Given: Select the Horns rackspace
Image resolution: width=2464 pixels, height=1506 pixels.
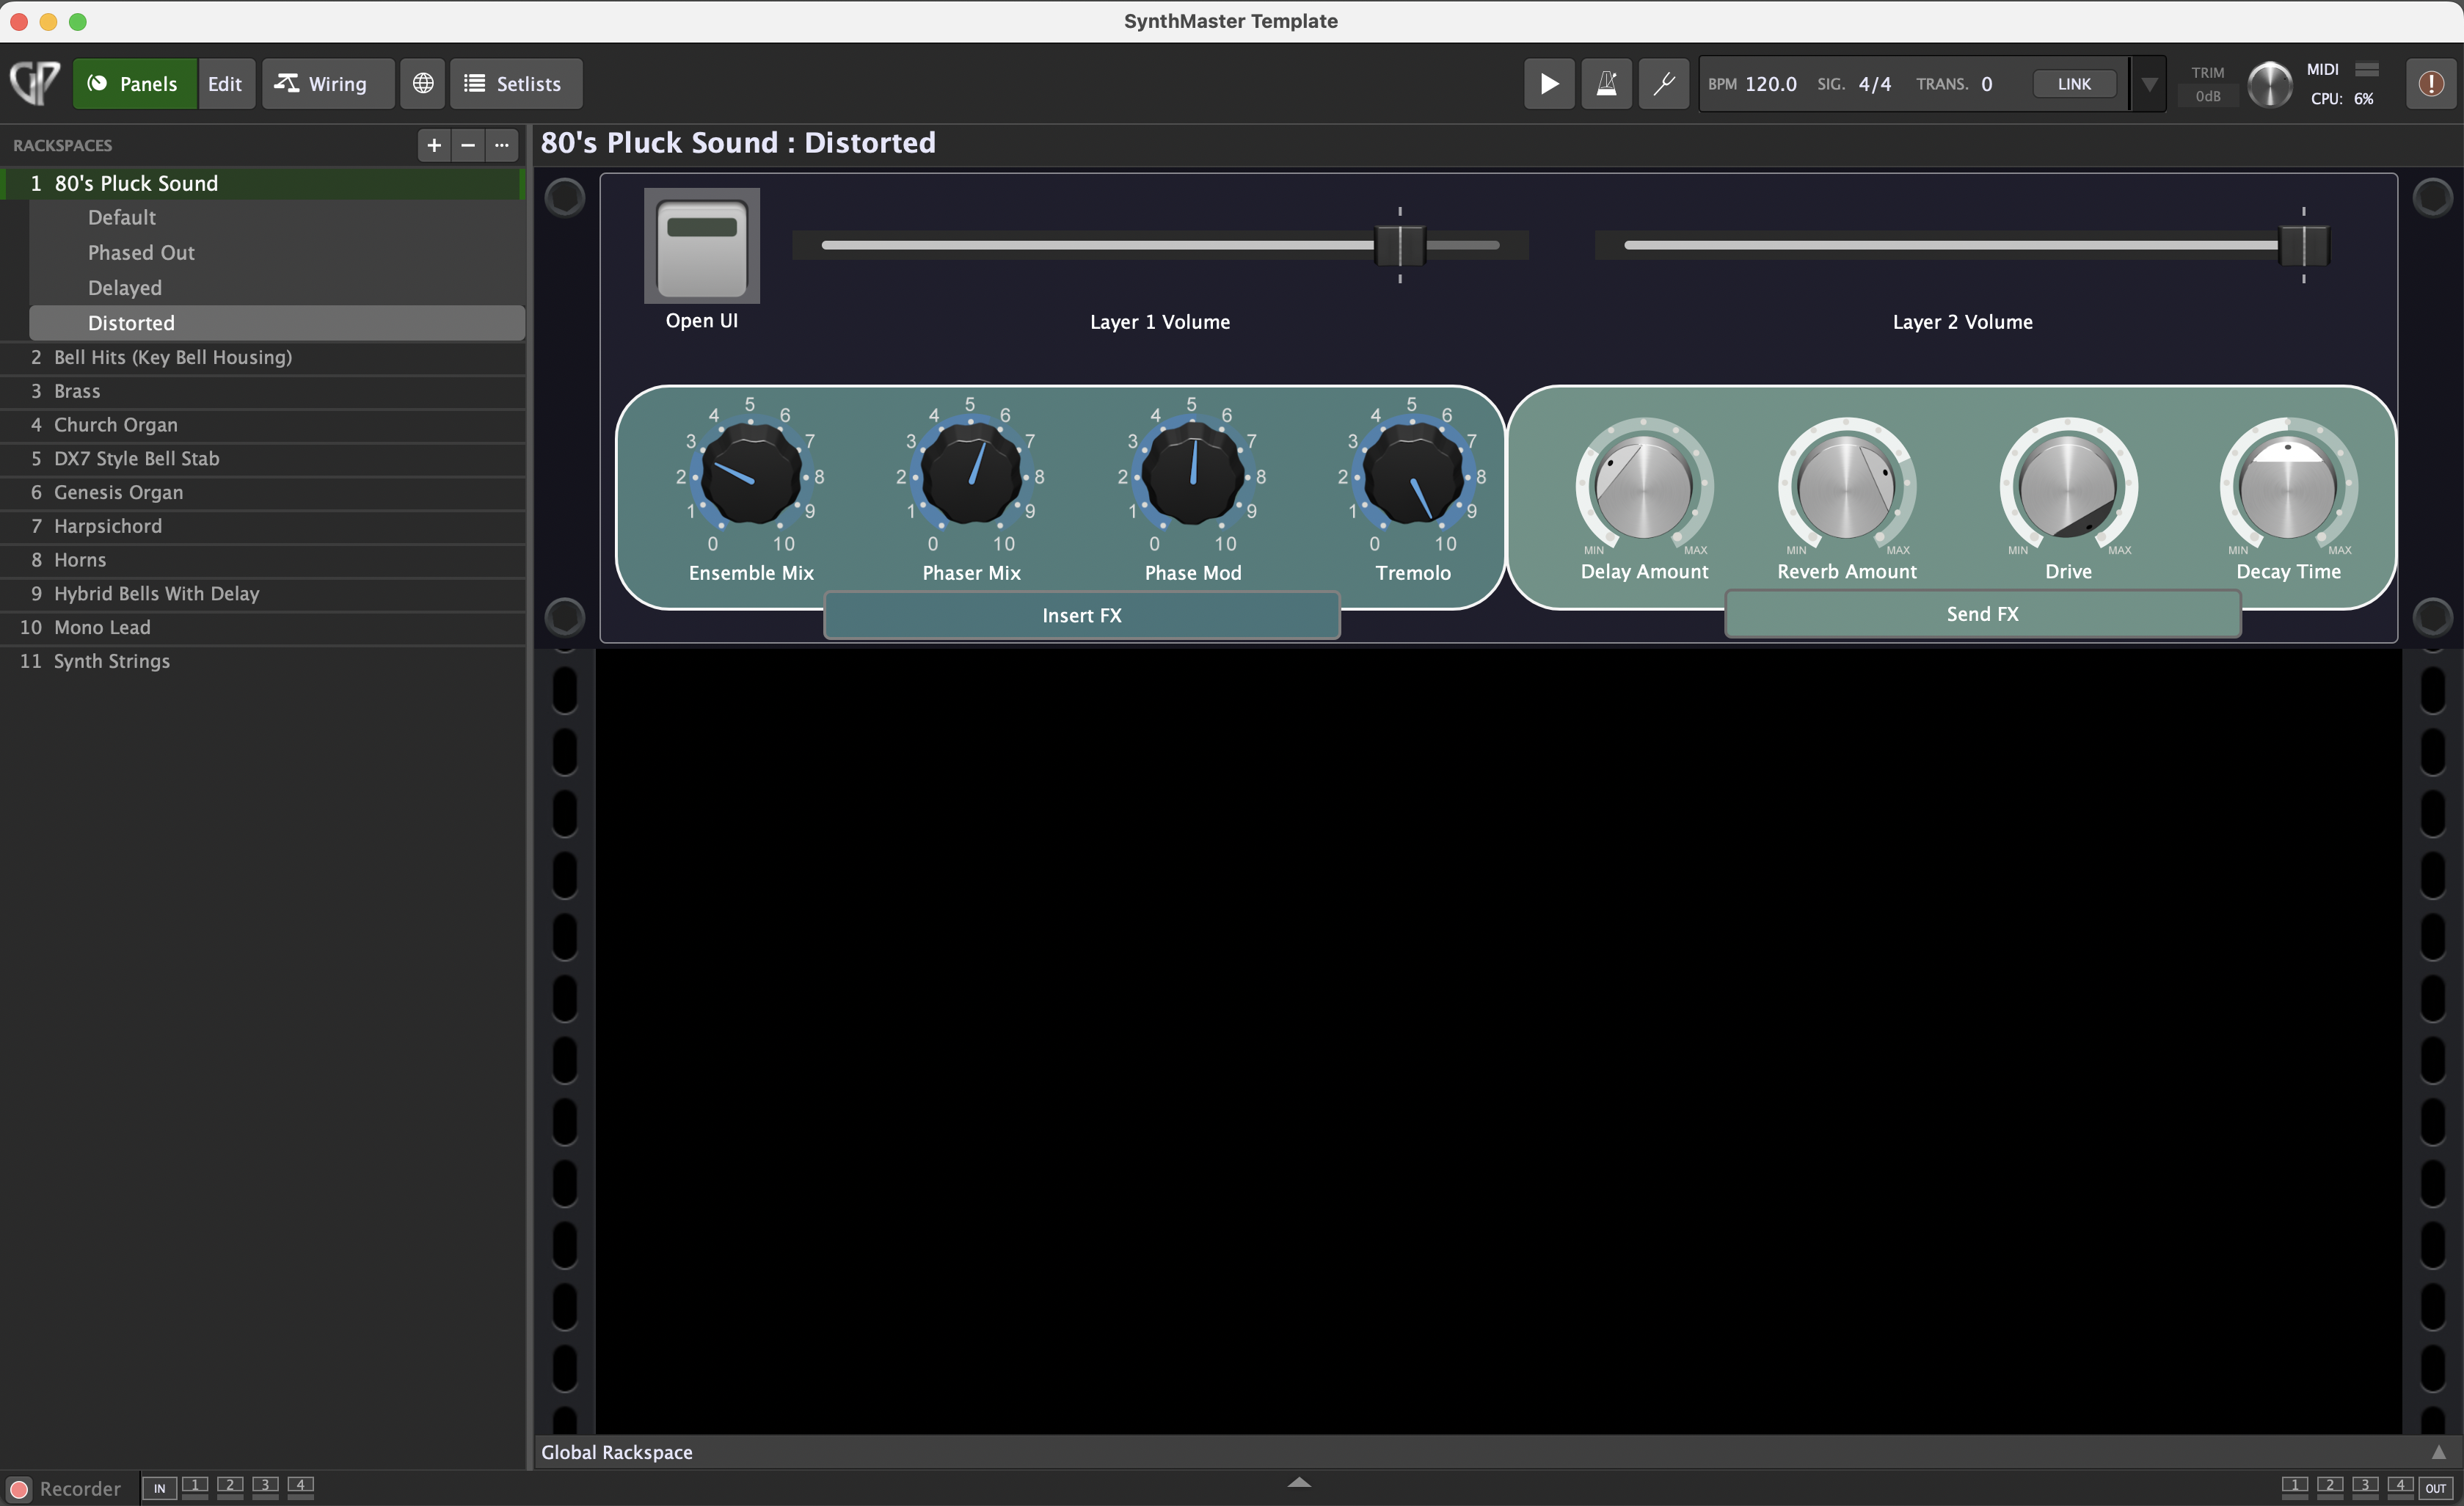Looking at the screenshot, I should pos(263,560).
